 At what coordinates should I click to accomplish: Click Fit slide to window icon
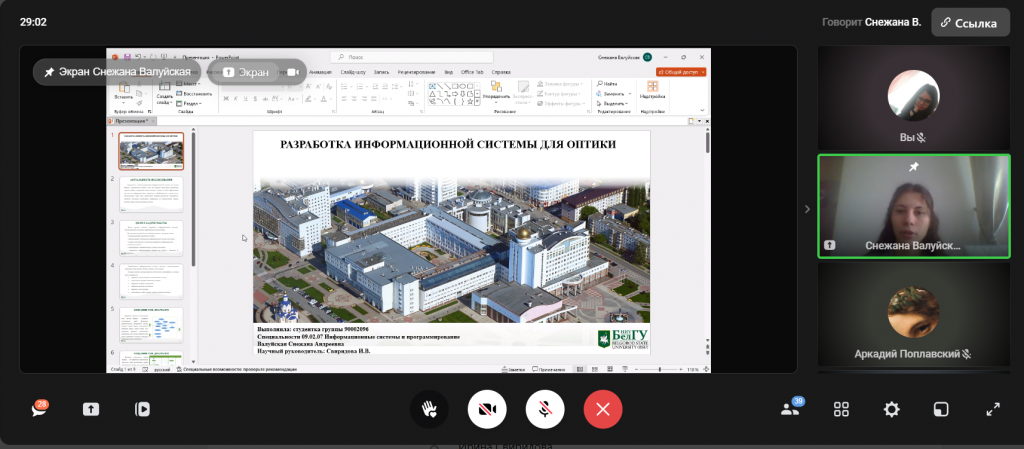coord(704,369)
